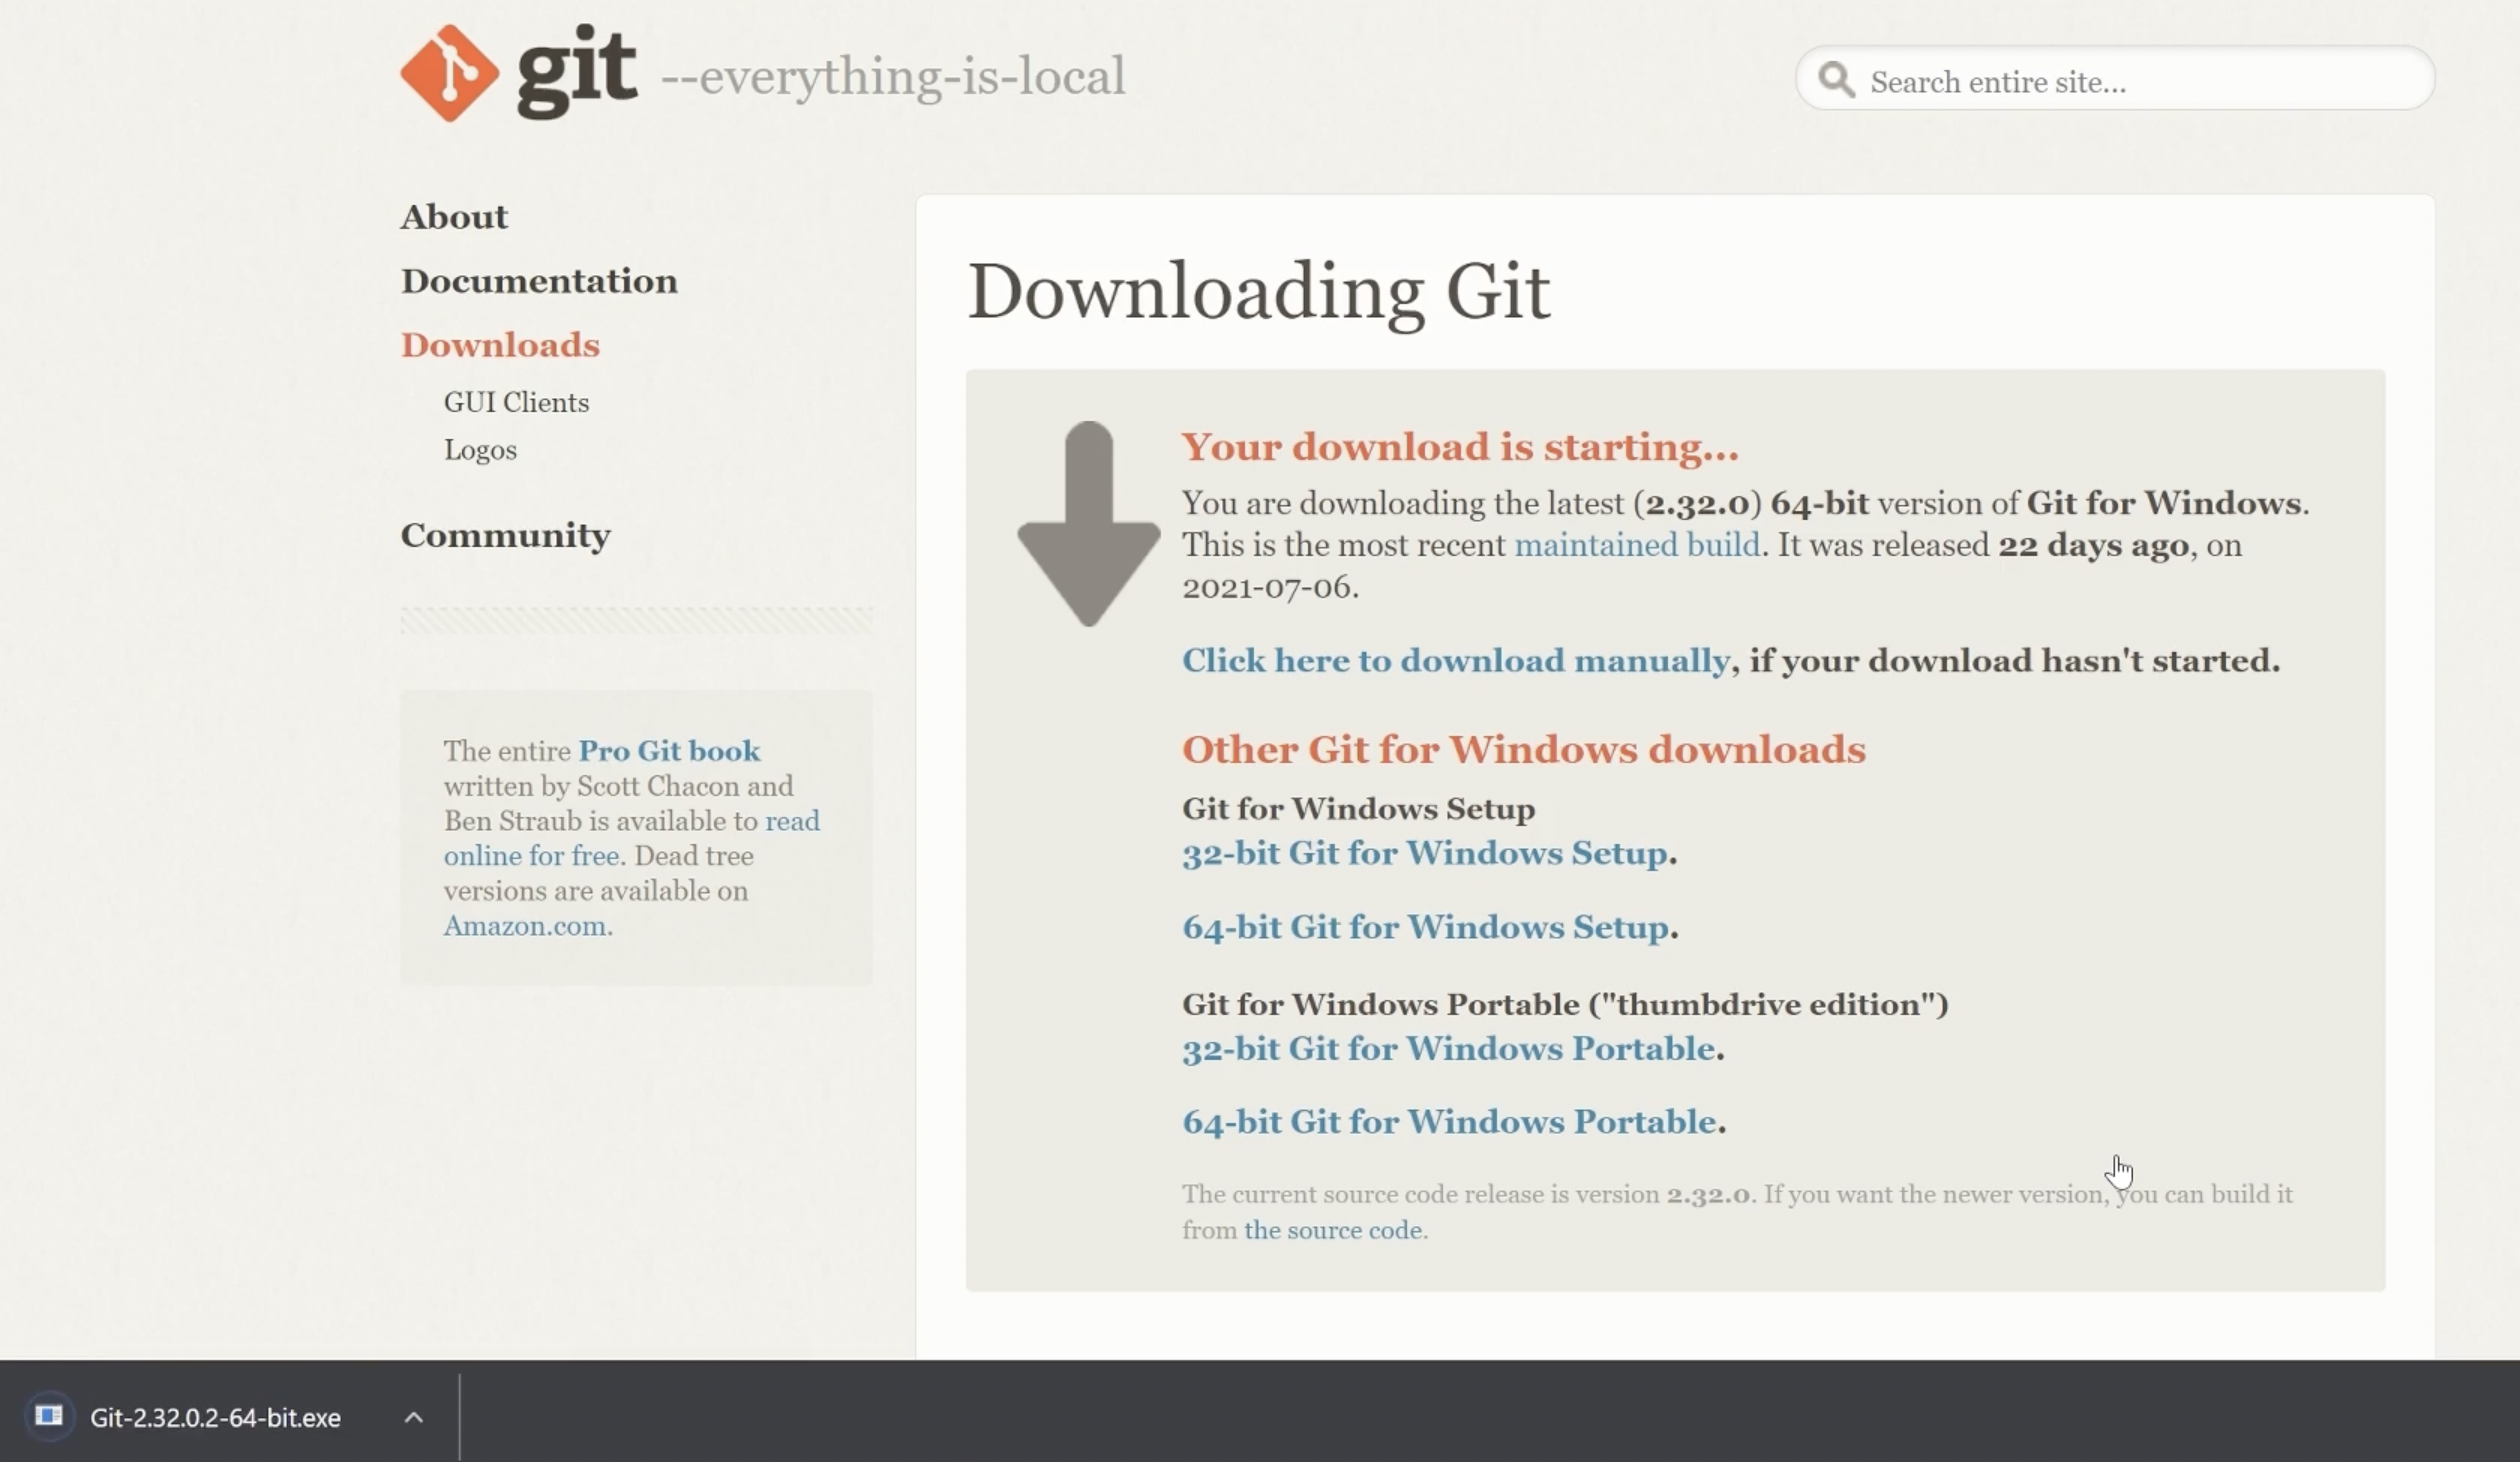
Task: Open the Documentation section
Action: pos(539,281)
